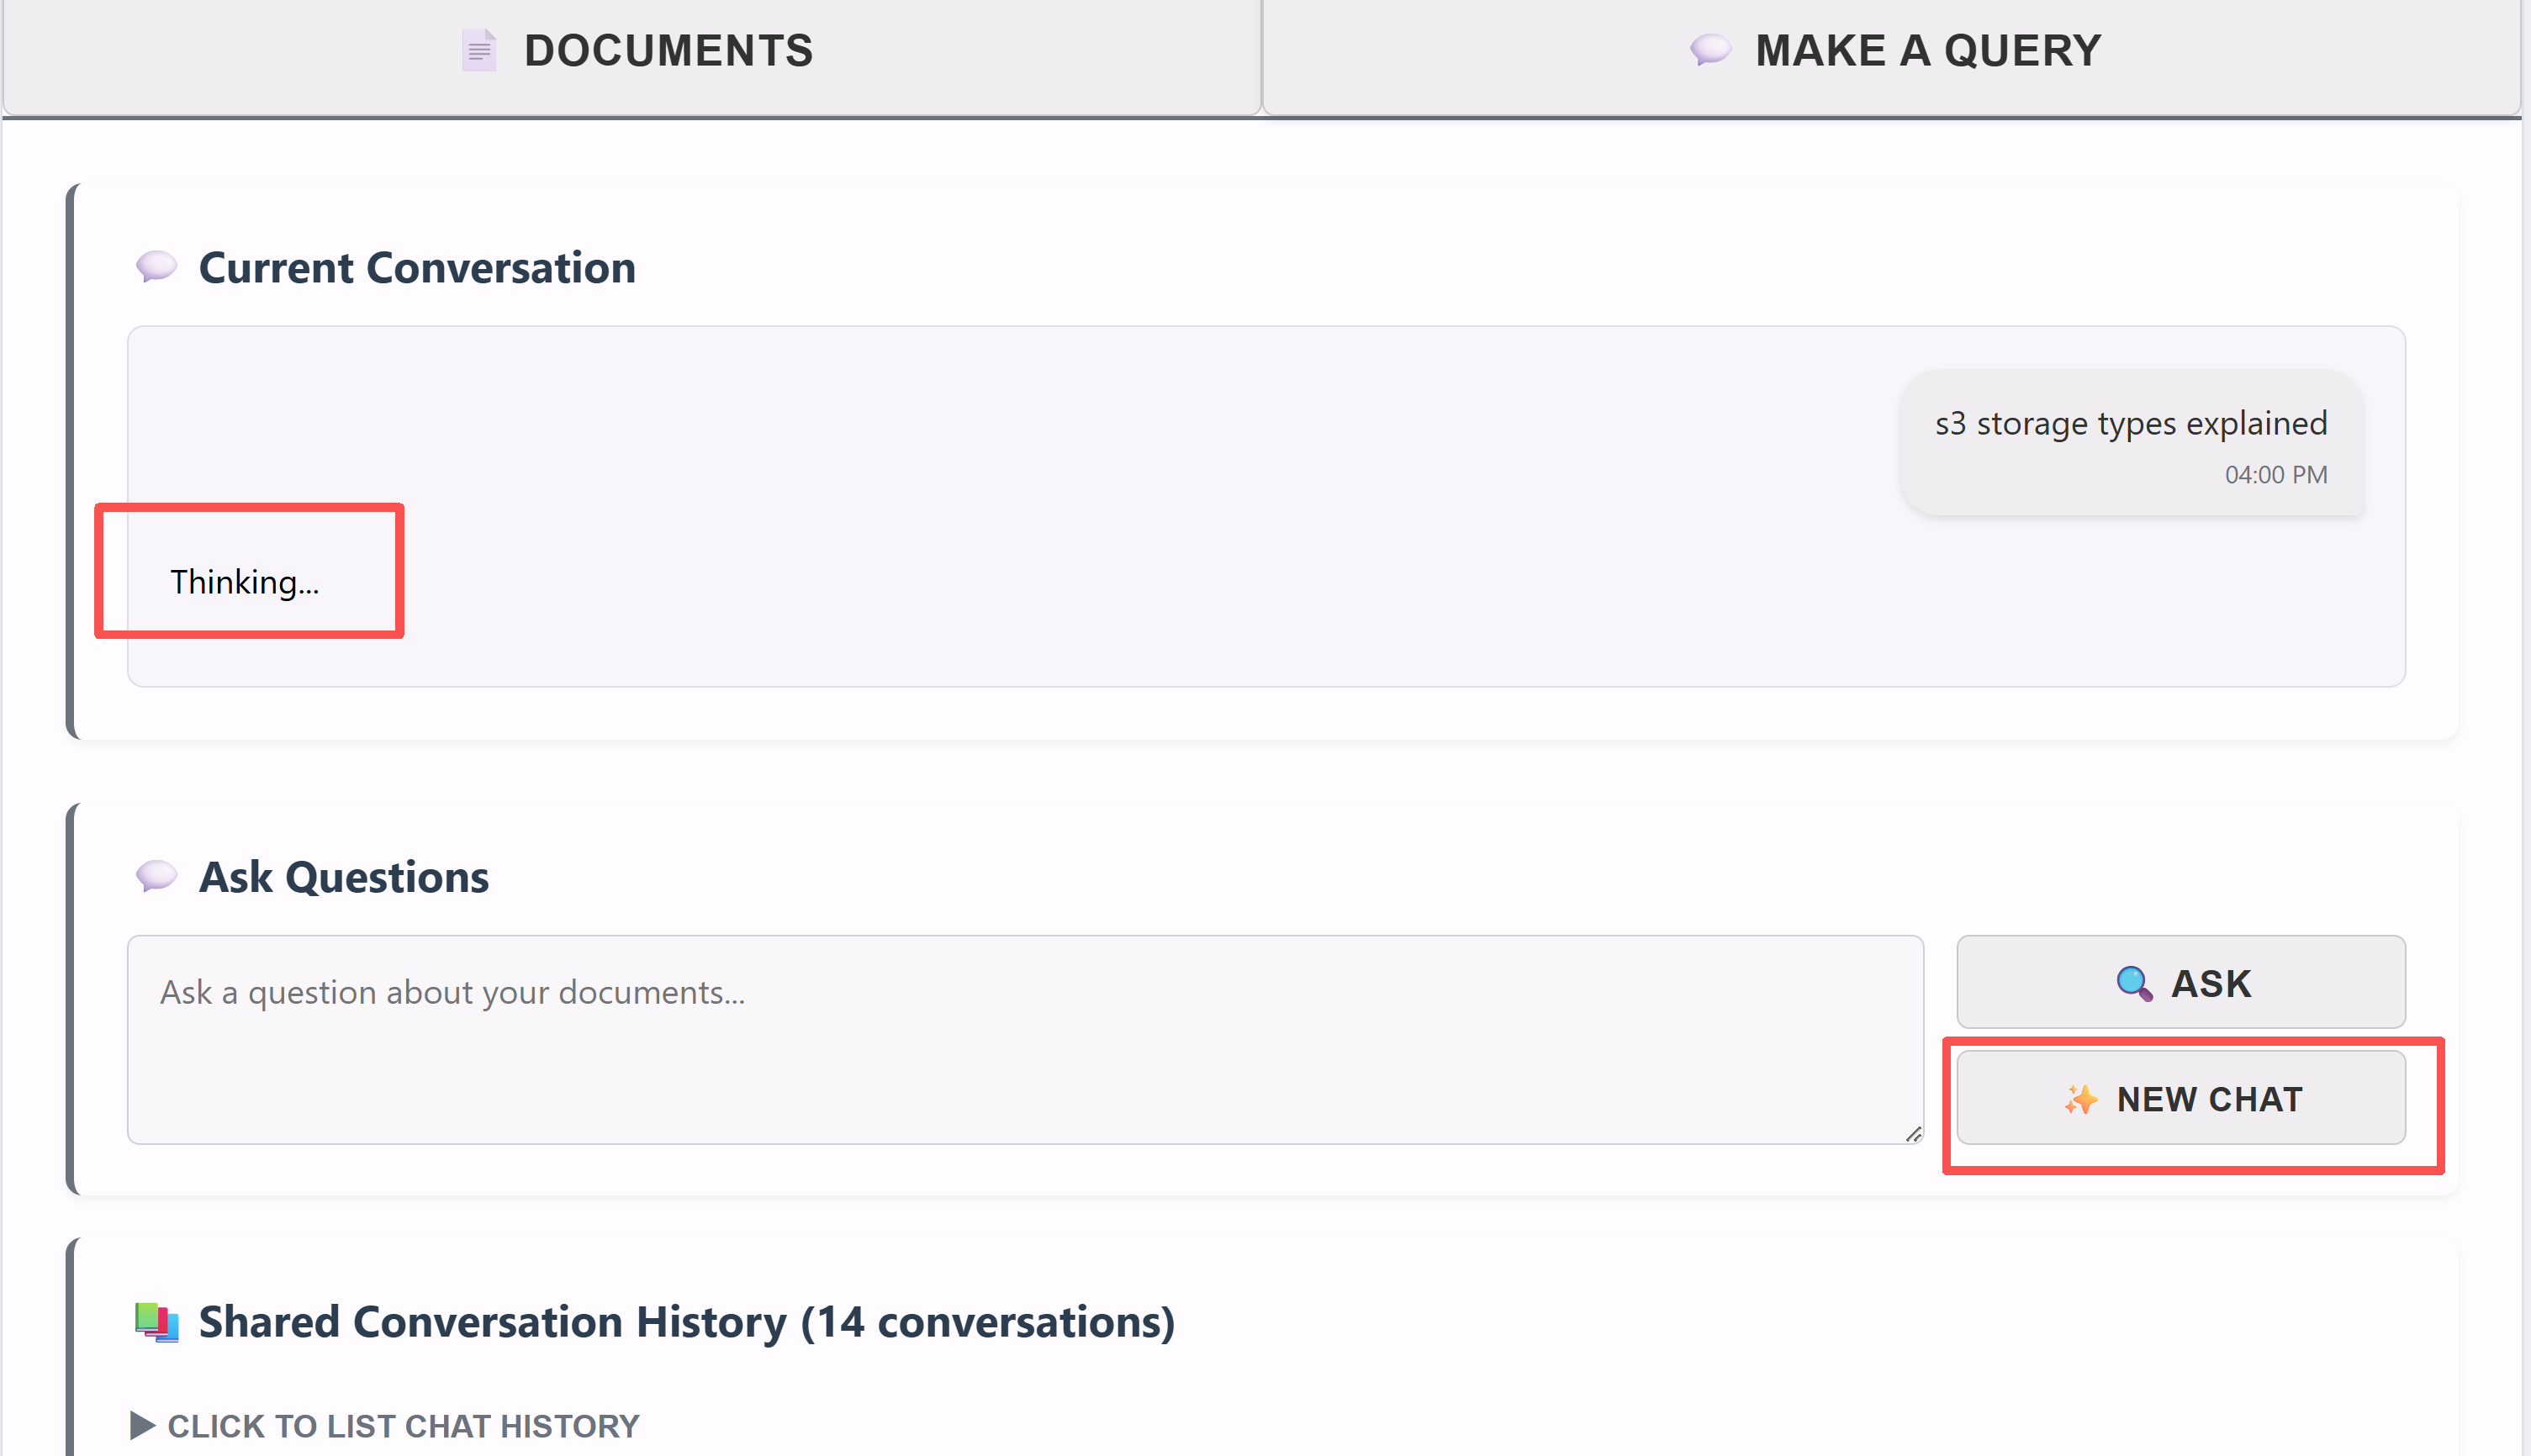Click the 04:00 PM message timestamp
The image size is (2531, 1456).
coord(2275,475)
